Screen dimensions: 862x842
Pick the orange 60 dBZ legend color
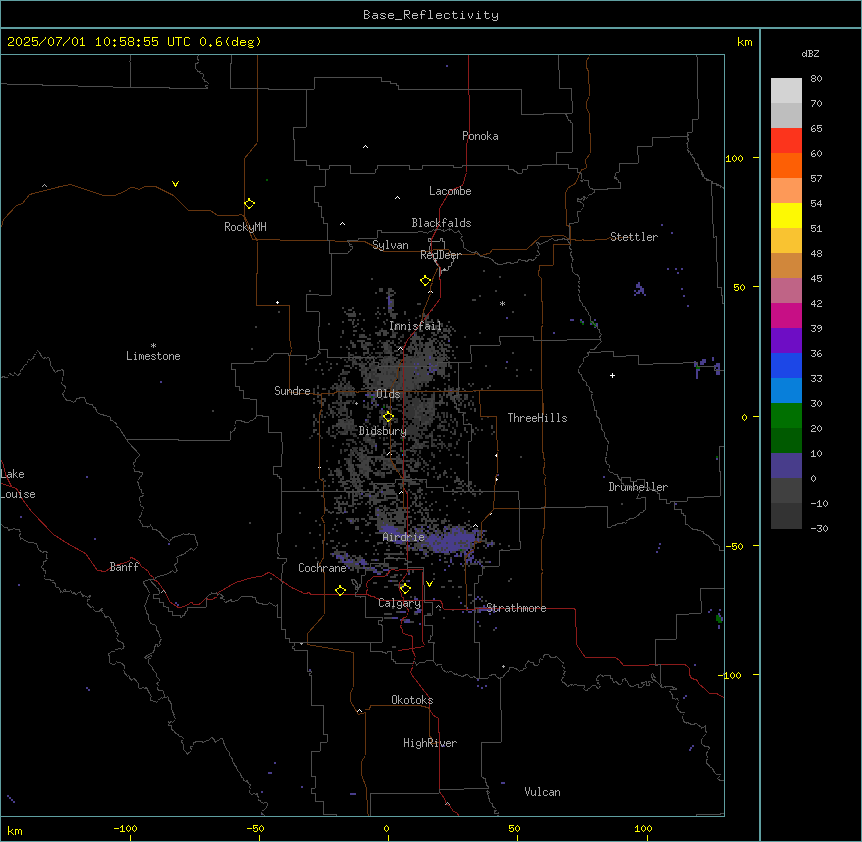point(786,165)
